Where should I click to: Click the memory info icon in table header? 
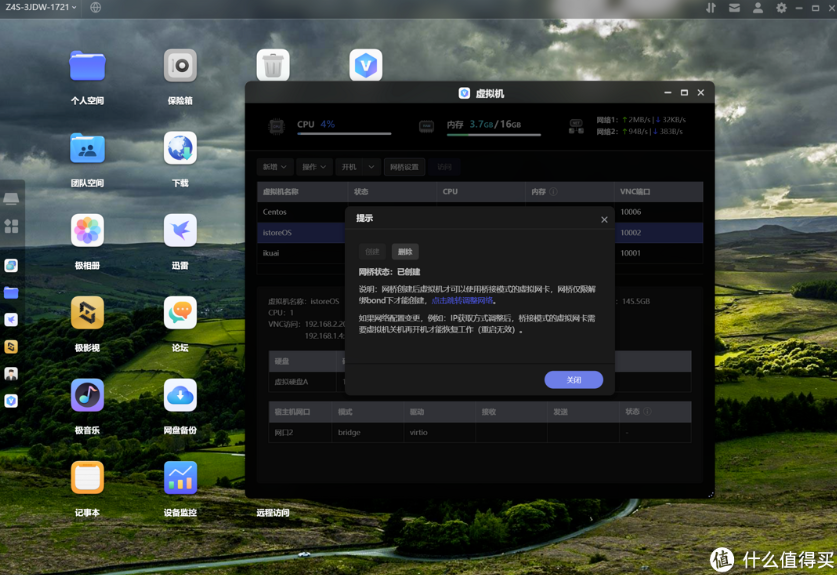pyautogui.click(x=554, y=192)
